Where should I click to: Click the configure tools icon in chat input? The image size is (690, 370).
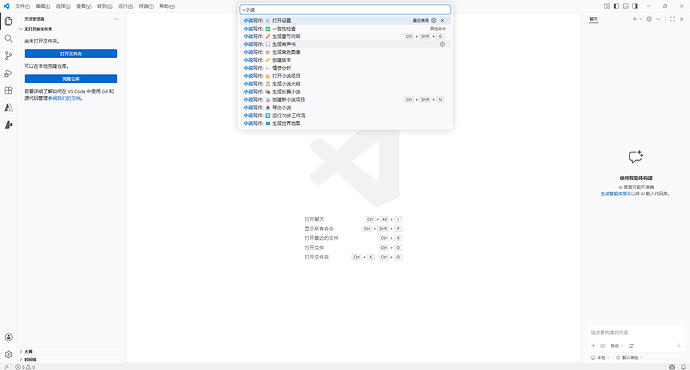pyautogui.click(x=631, y=346)
